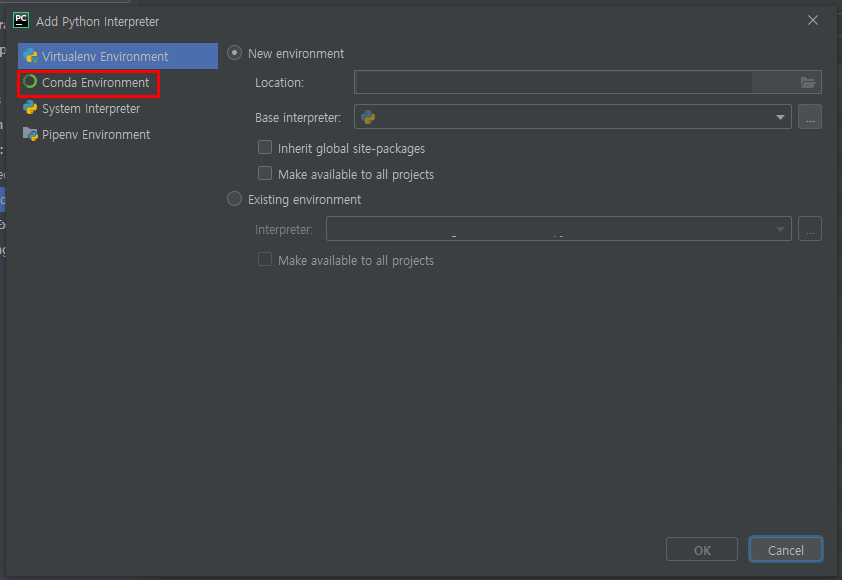
Task: Open the folder browse icon for Location
Action: [x=808, y=82]
